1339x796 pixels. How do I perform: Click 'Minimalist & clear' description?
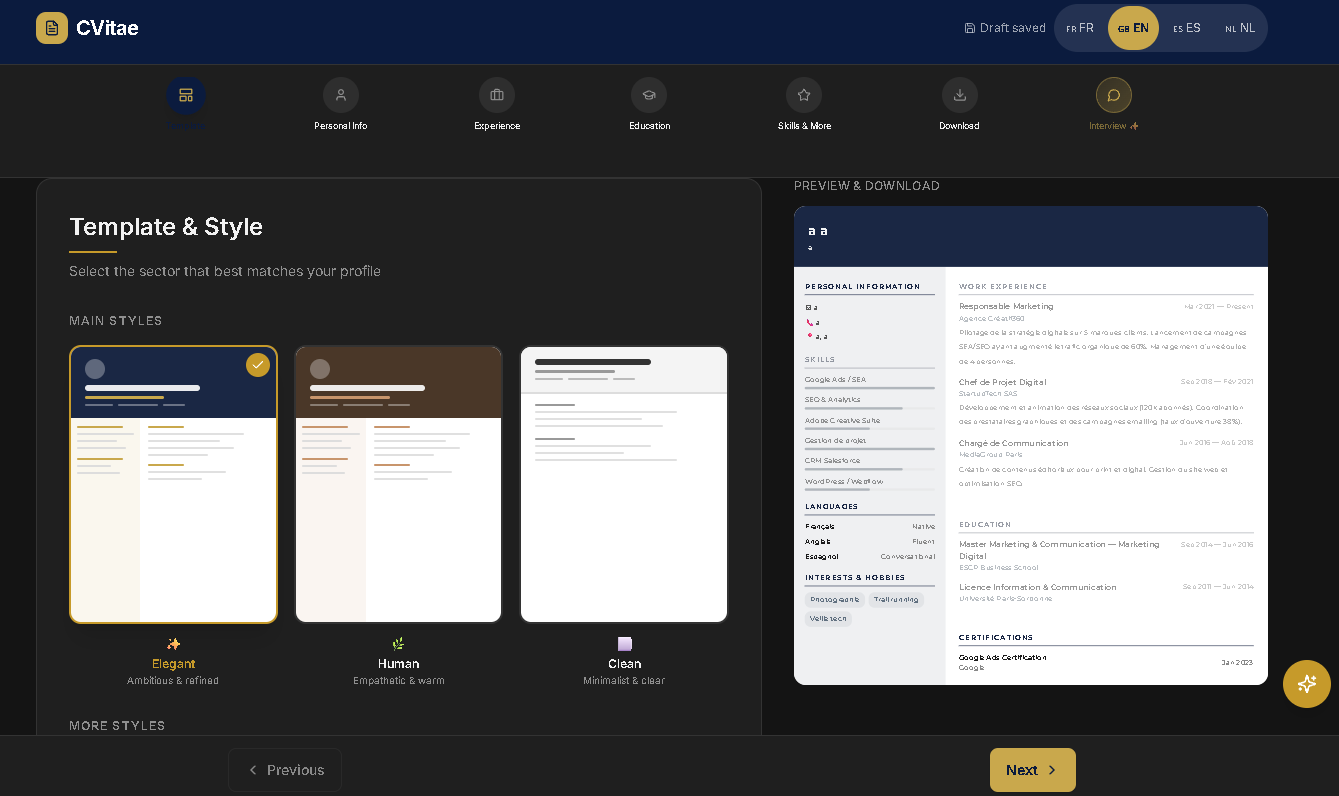point(624,681)
